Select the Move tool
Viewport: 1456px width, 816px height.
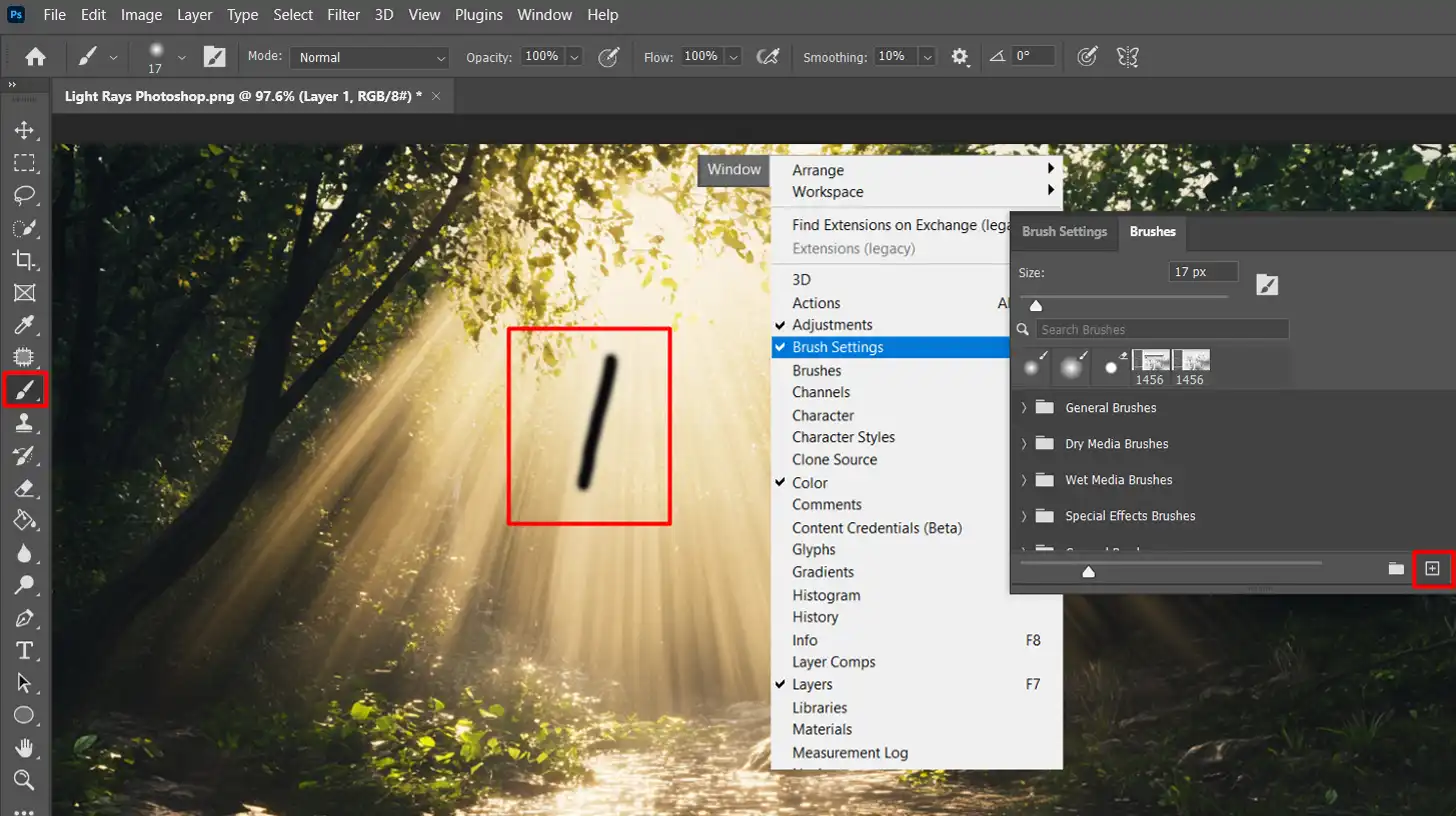point(24,130)
